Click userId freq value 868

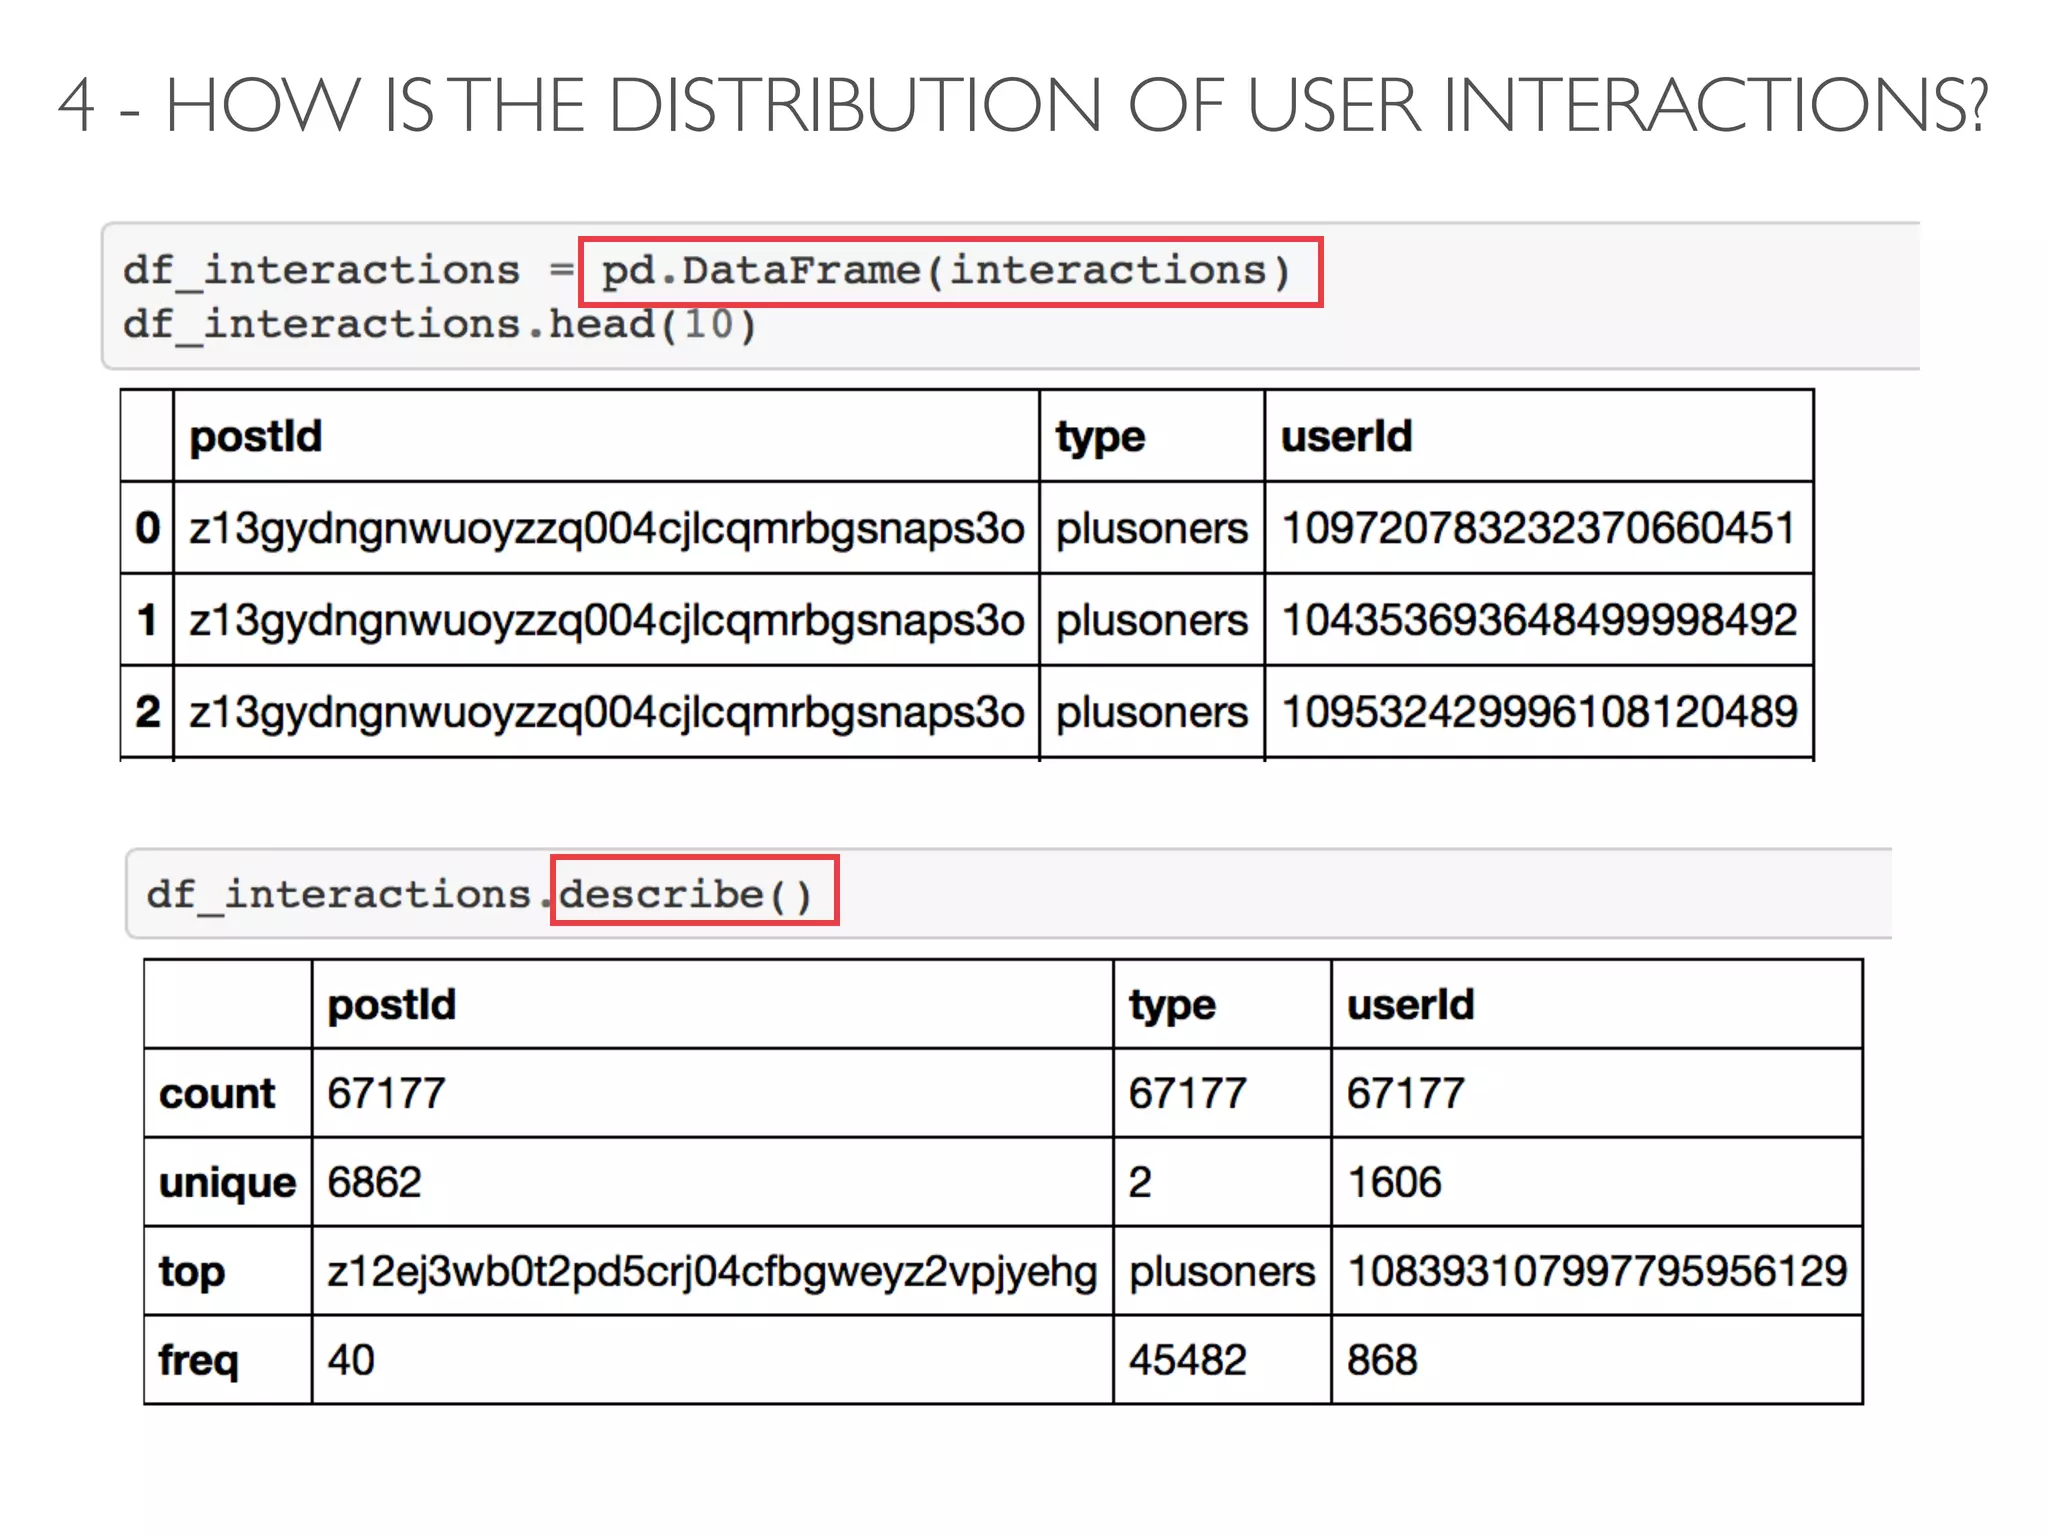point(1382,1360)
